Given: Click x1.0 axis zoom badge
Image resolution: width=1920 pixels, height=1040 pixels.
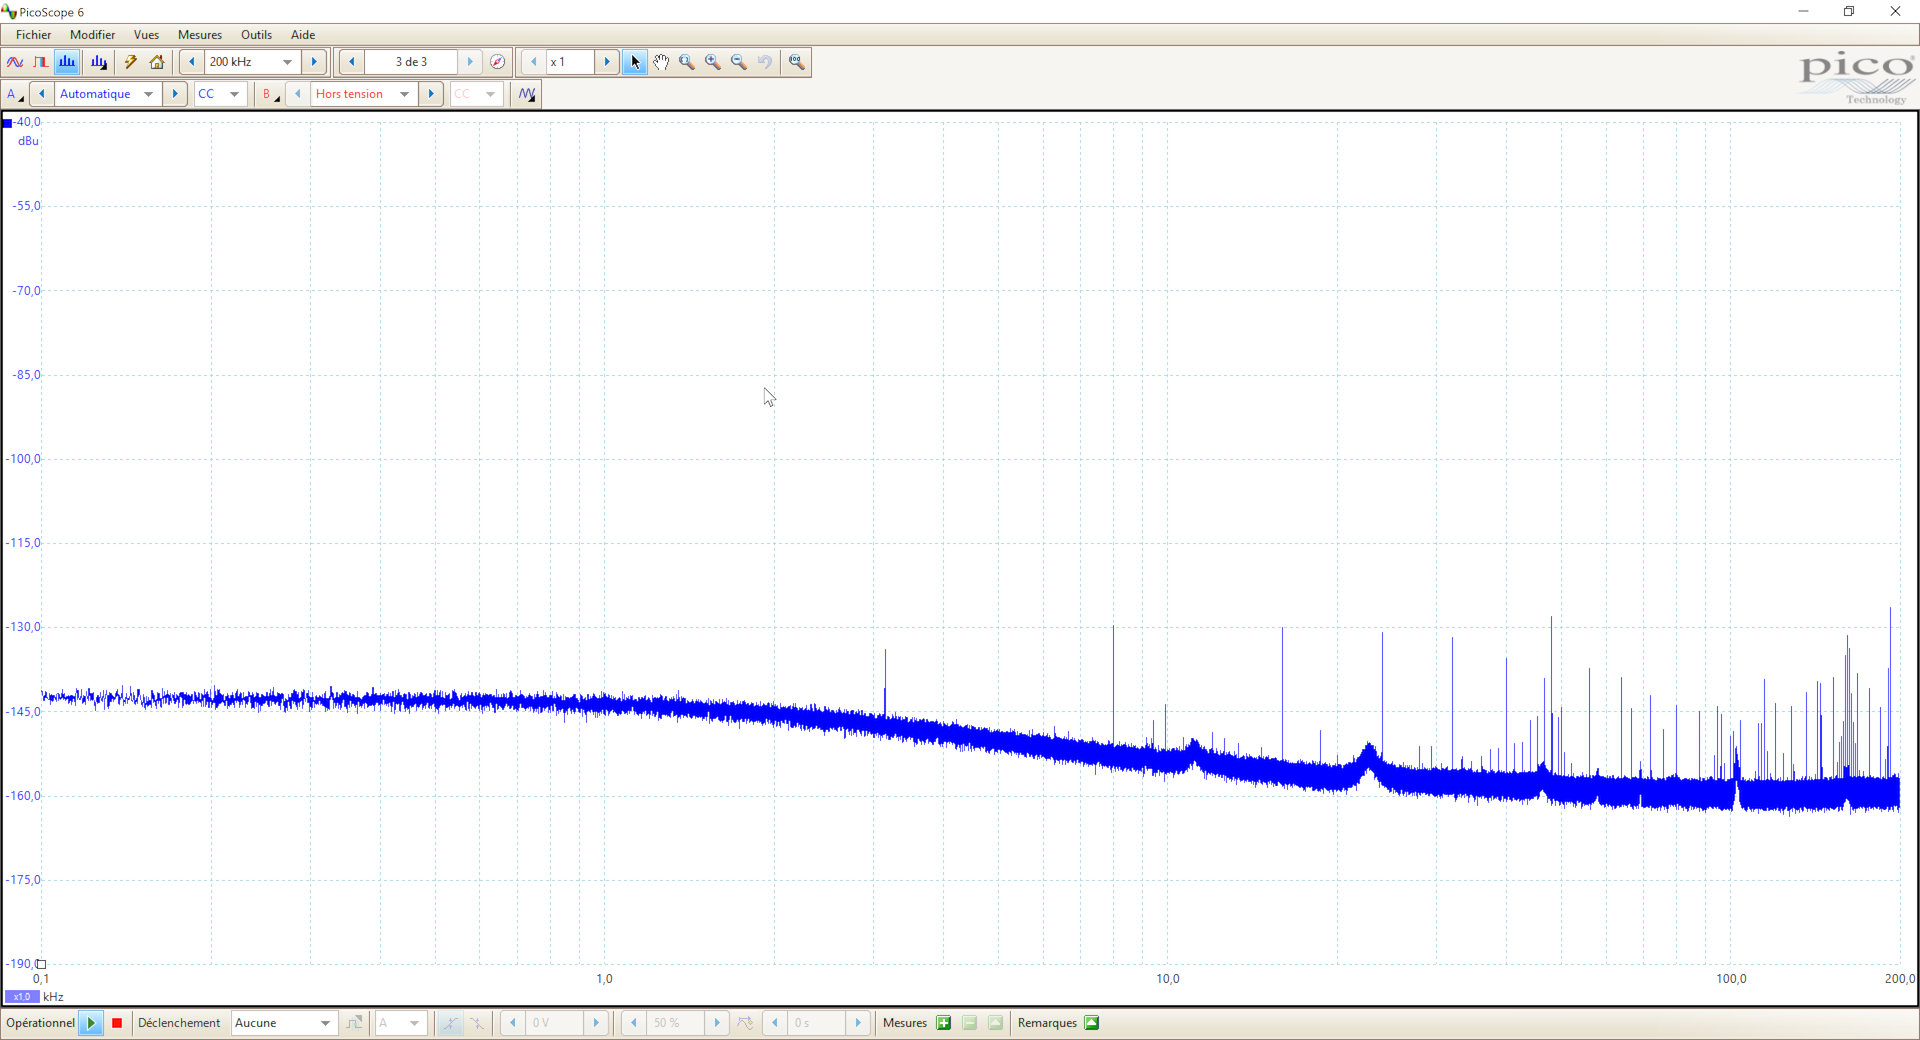Looking at the screenshot, I should tap(22, 996).
